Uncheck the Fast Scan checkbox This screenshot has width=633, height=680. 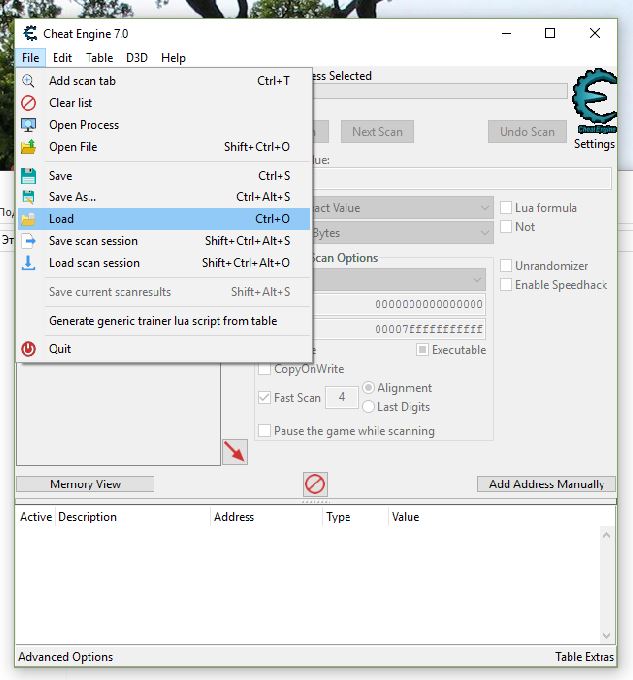264,397
